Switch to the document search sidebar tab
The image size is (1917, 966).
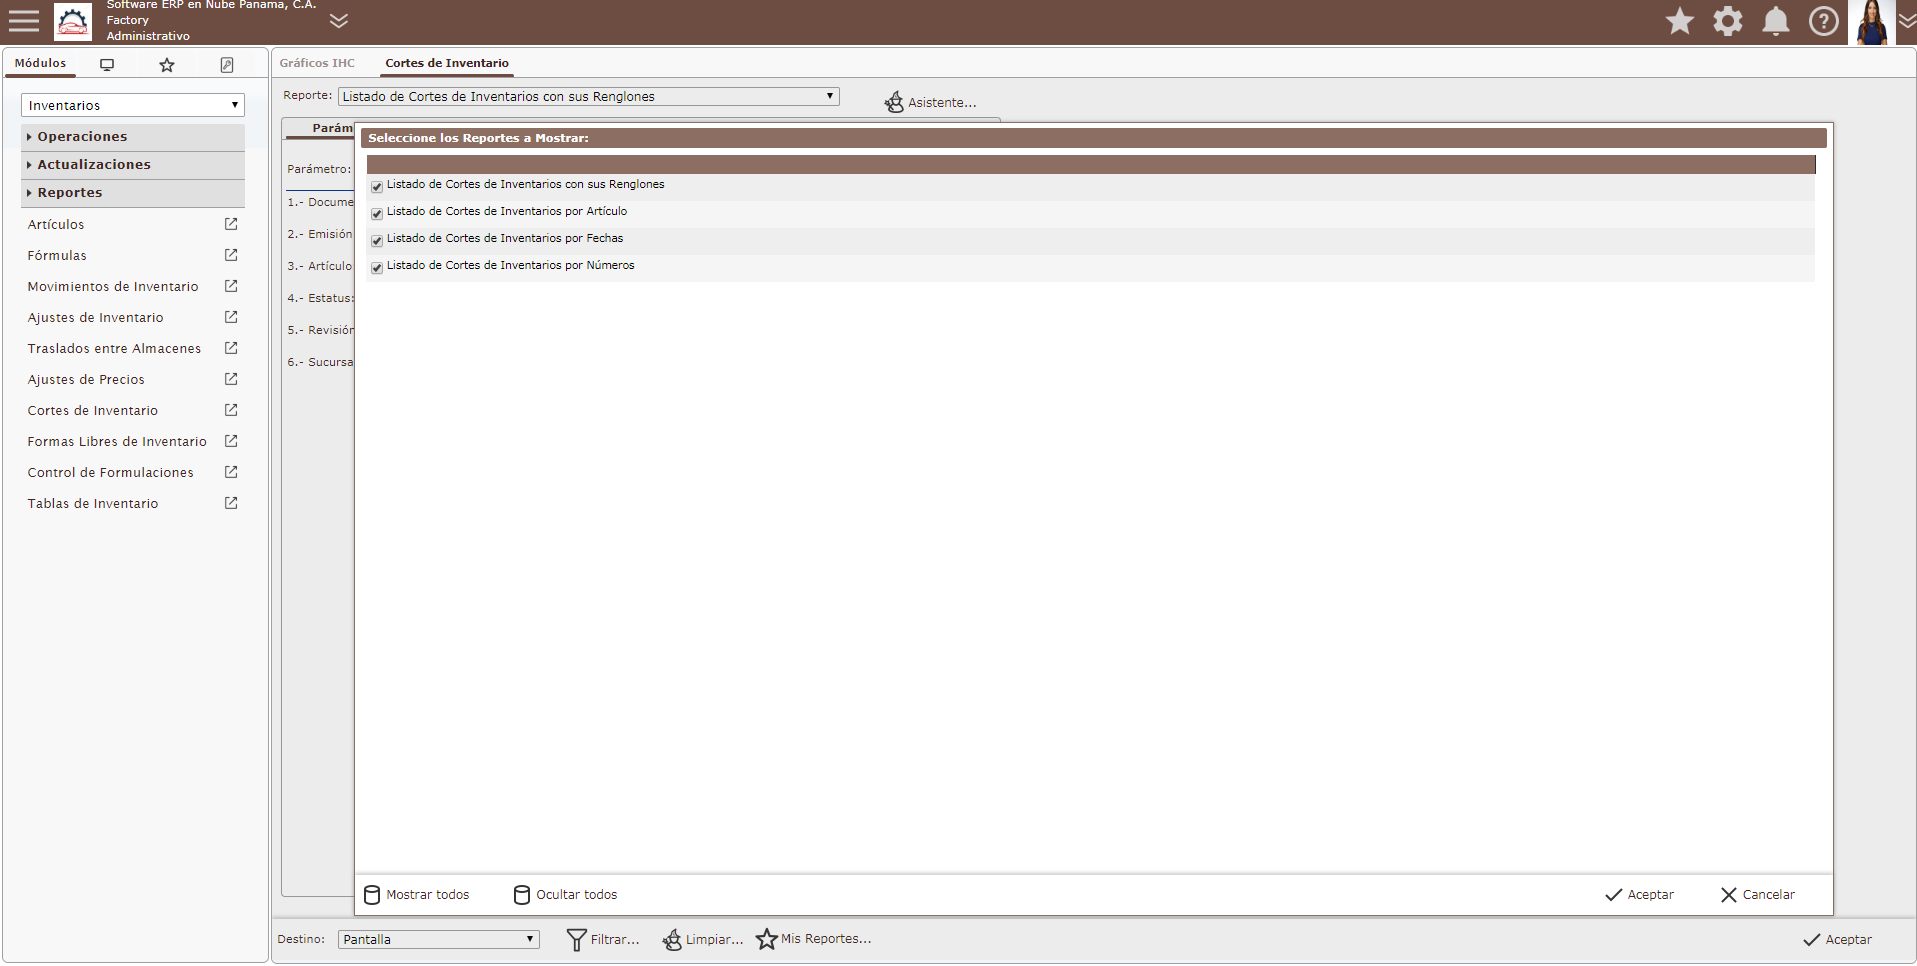point(227,64)
